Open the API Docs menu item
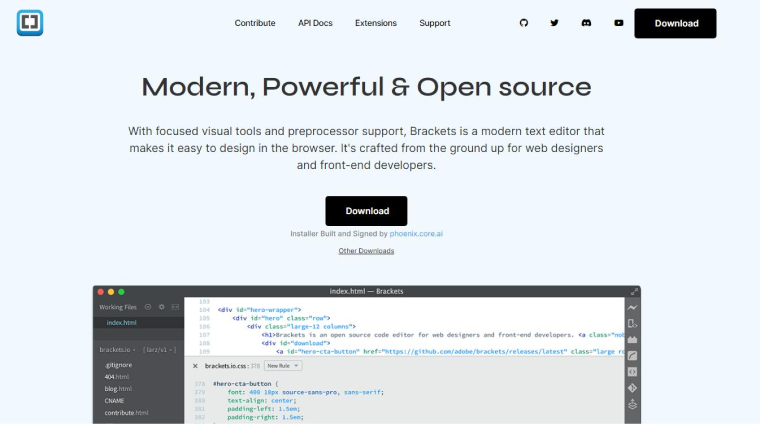The height and width of the screenshot is (424, 760). coord(315,23)
